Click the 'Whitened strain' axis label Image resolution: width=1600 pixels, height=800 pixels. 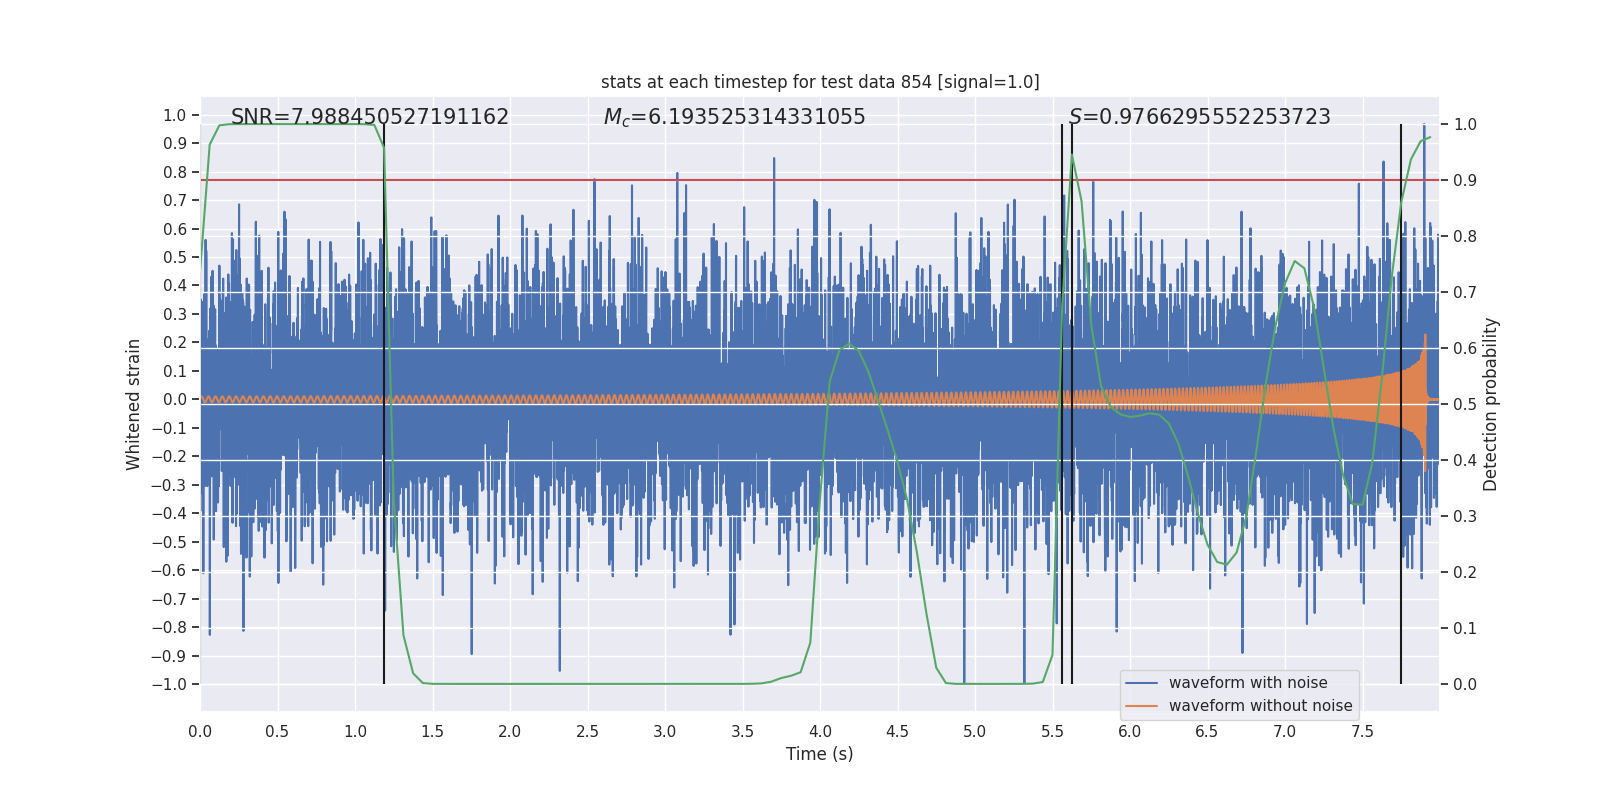[134, 404]
